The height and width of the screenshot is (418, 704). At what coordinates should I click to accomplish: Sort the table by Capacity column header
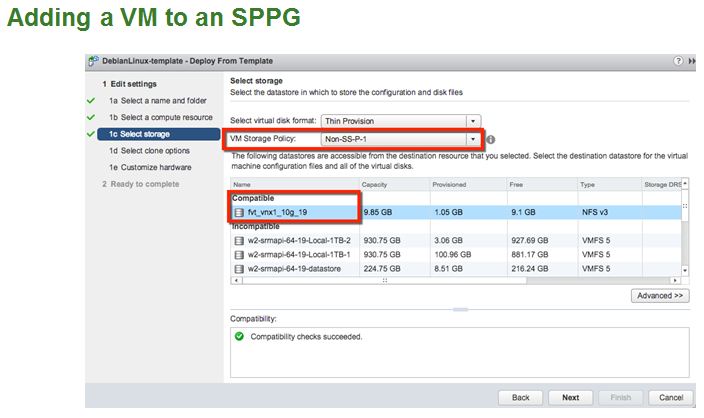coord(375,185)
